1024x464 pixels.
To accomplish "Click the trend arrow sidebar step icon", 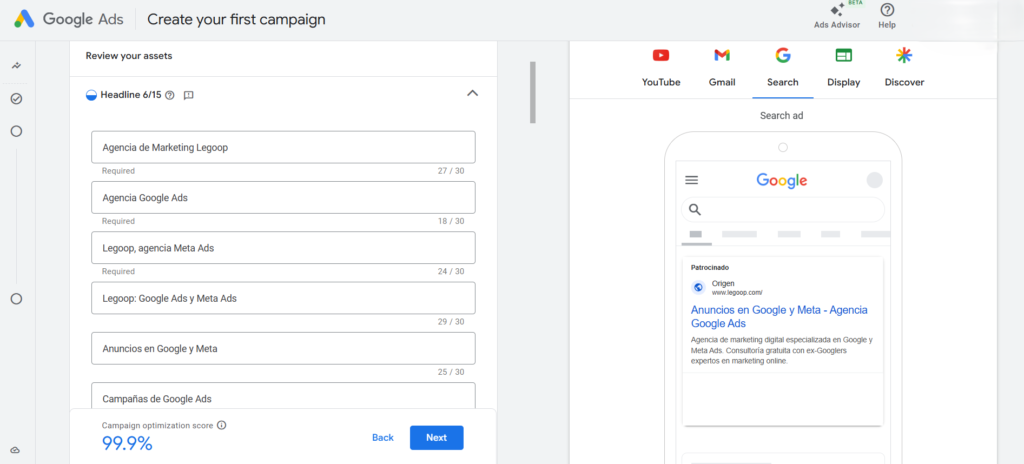I will tap(16, 66).
